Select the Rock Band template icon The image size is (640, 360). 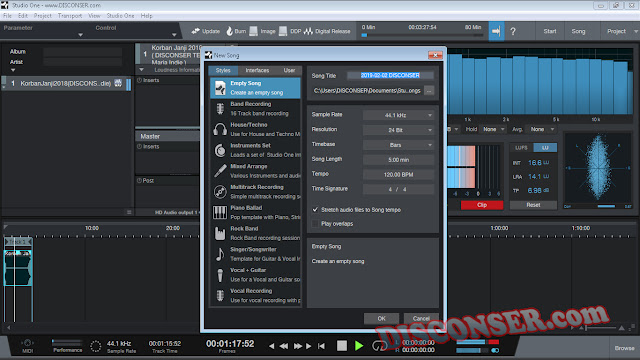[220, 233]
